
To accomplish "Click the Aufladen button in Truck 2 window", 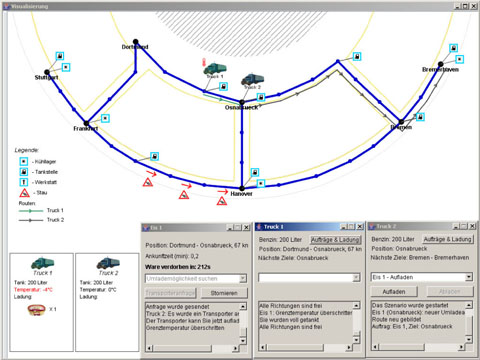I will [x=394, y=292].
